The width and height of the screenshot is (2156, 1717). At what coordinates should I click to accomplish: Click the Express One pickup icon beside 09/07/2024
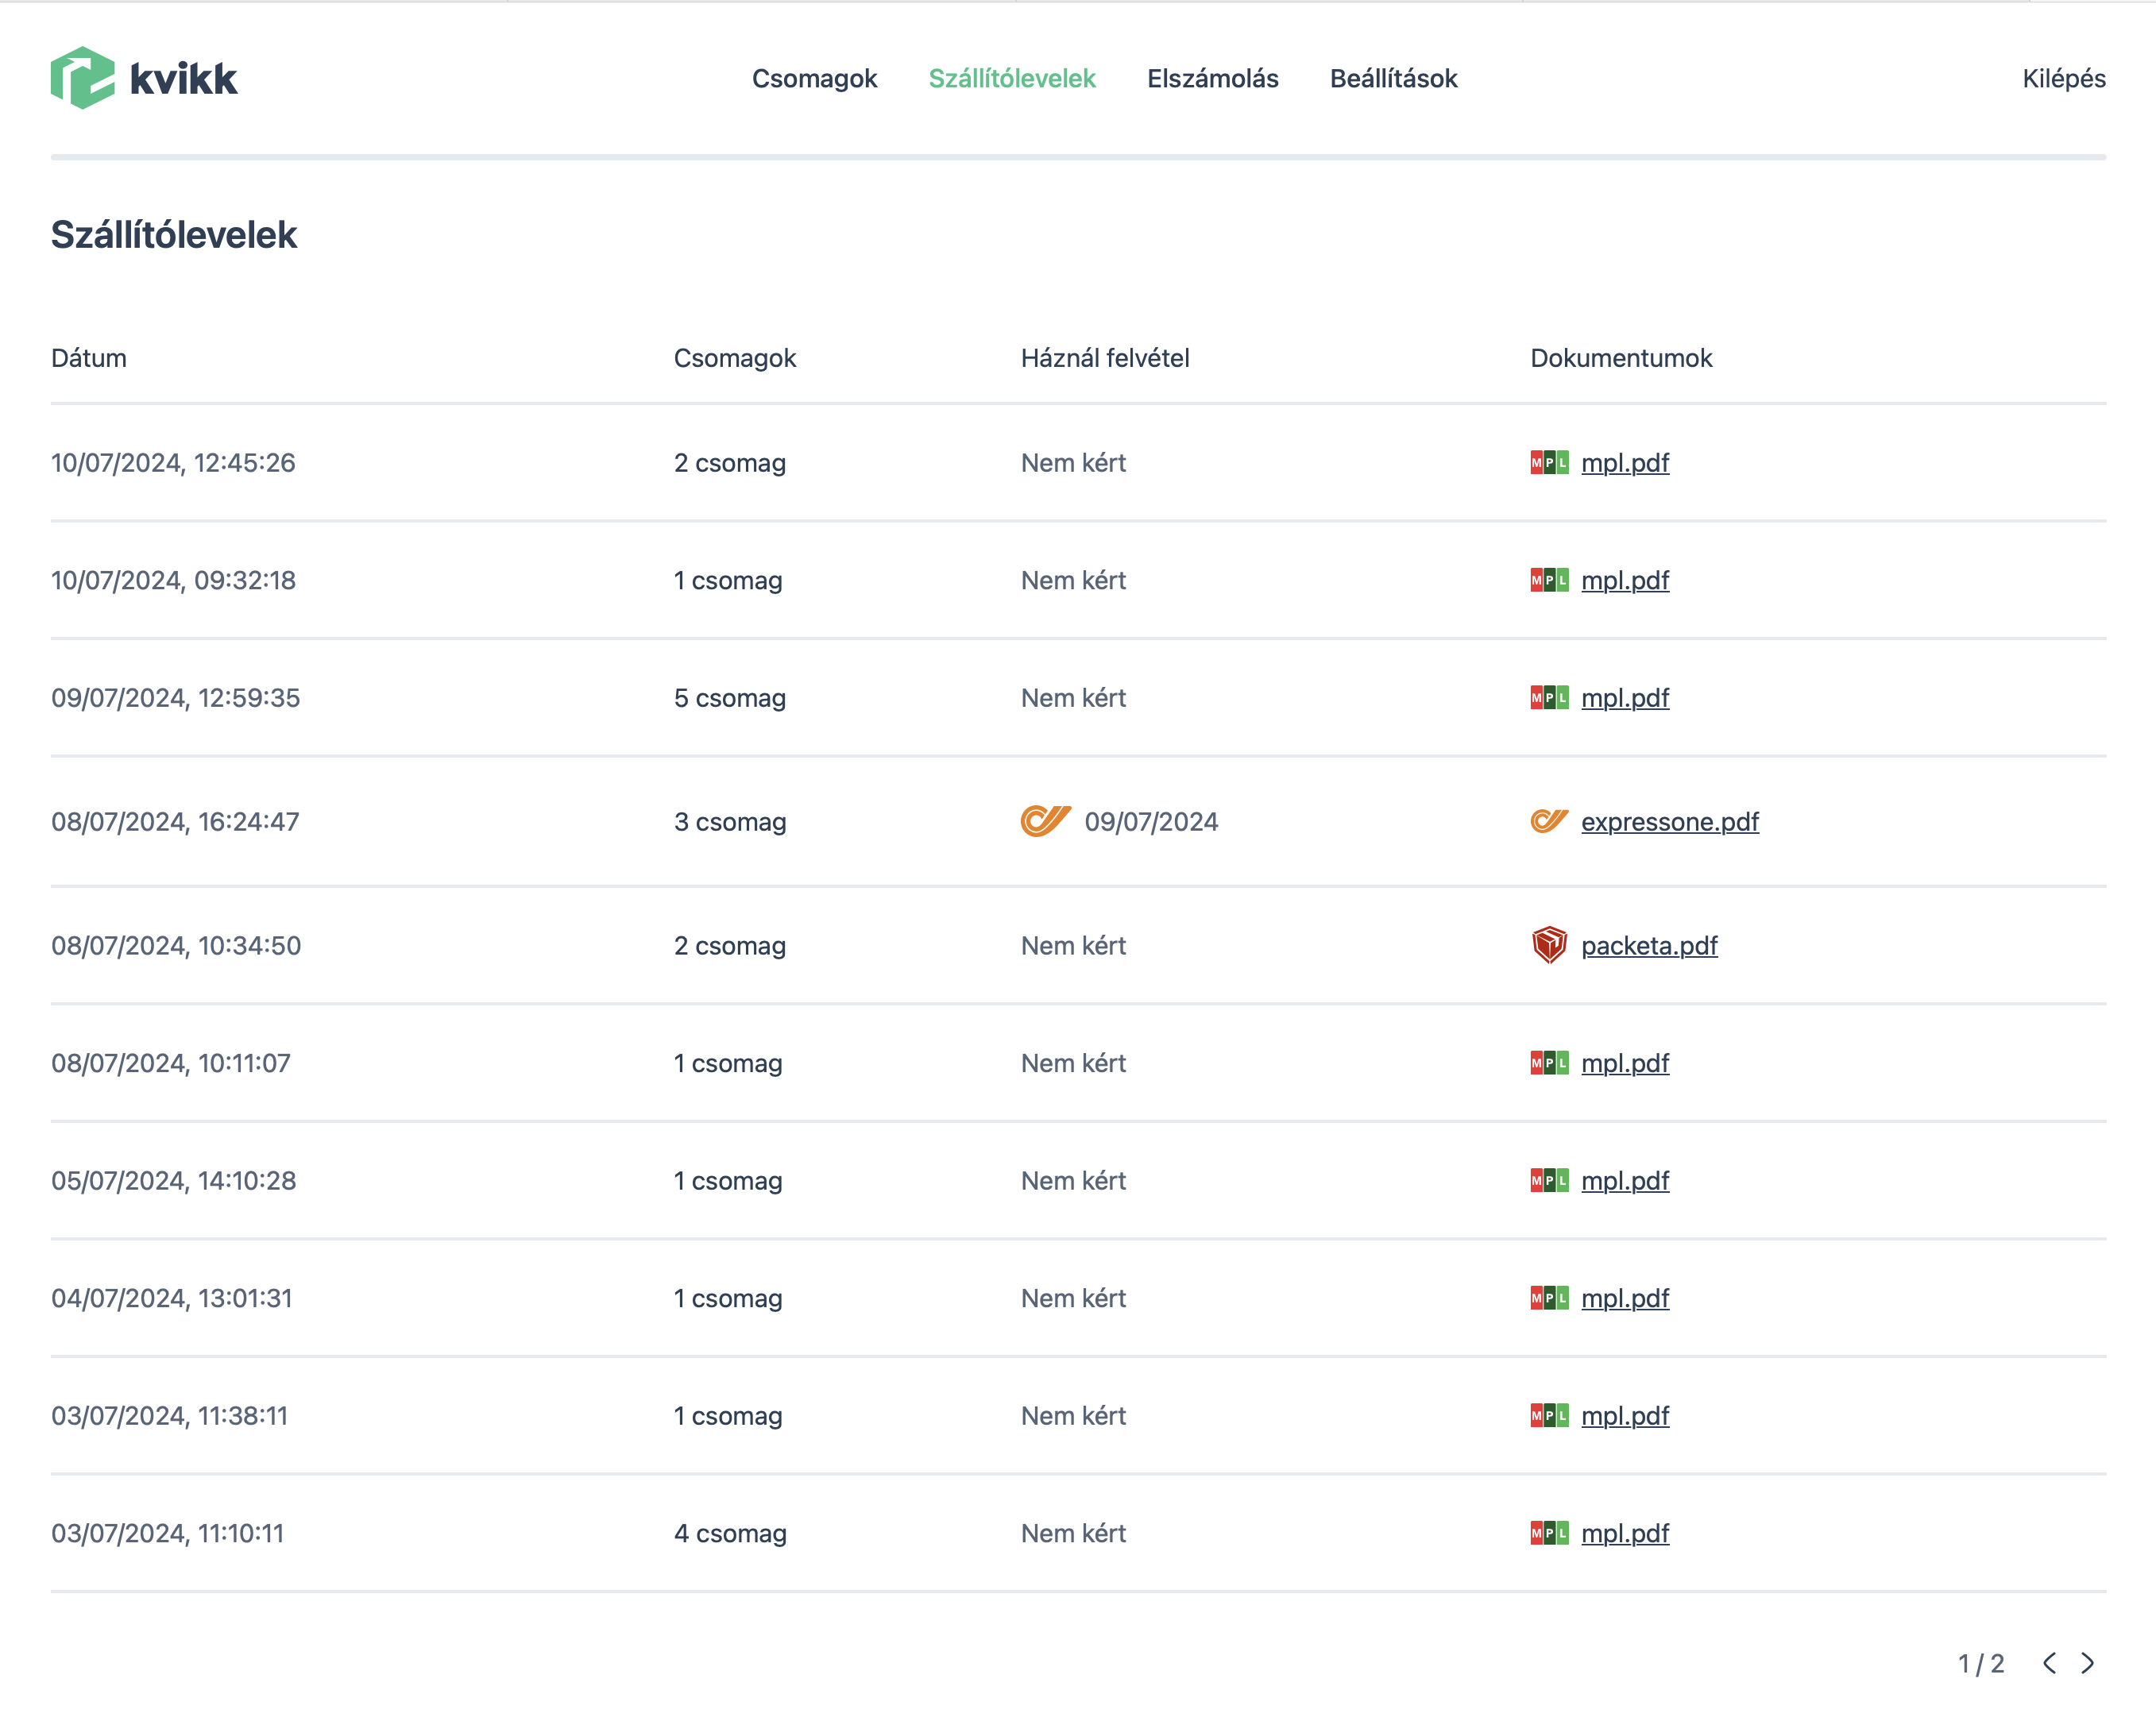1045,821
